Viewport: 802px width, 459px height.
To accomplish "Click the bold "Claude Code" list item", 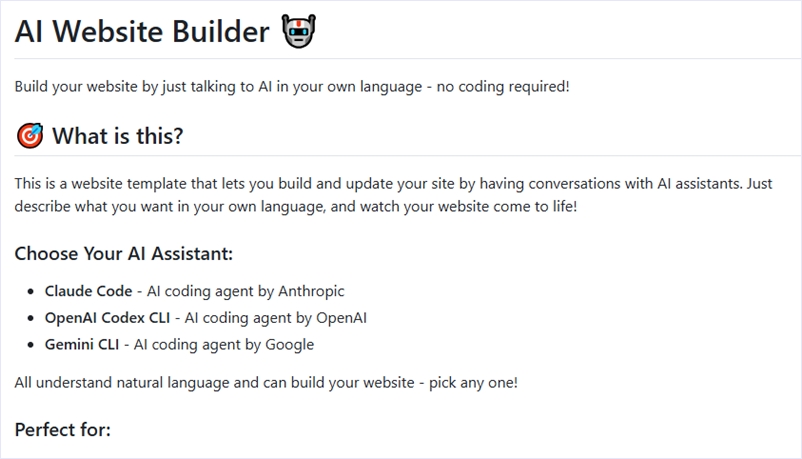I will 88,291.
